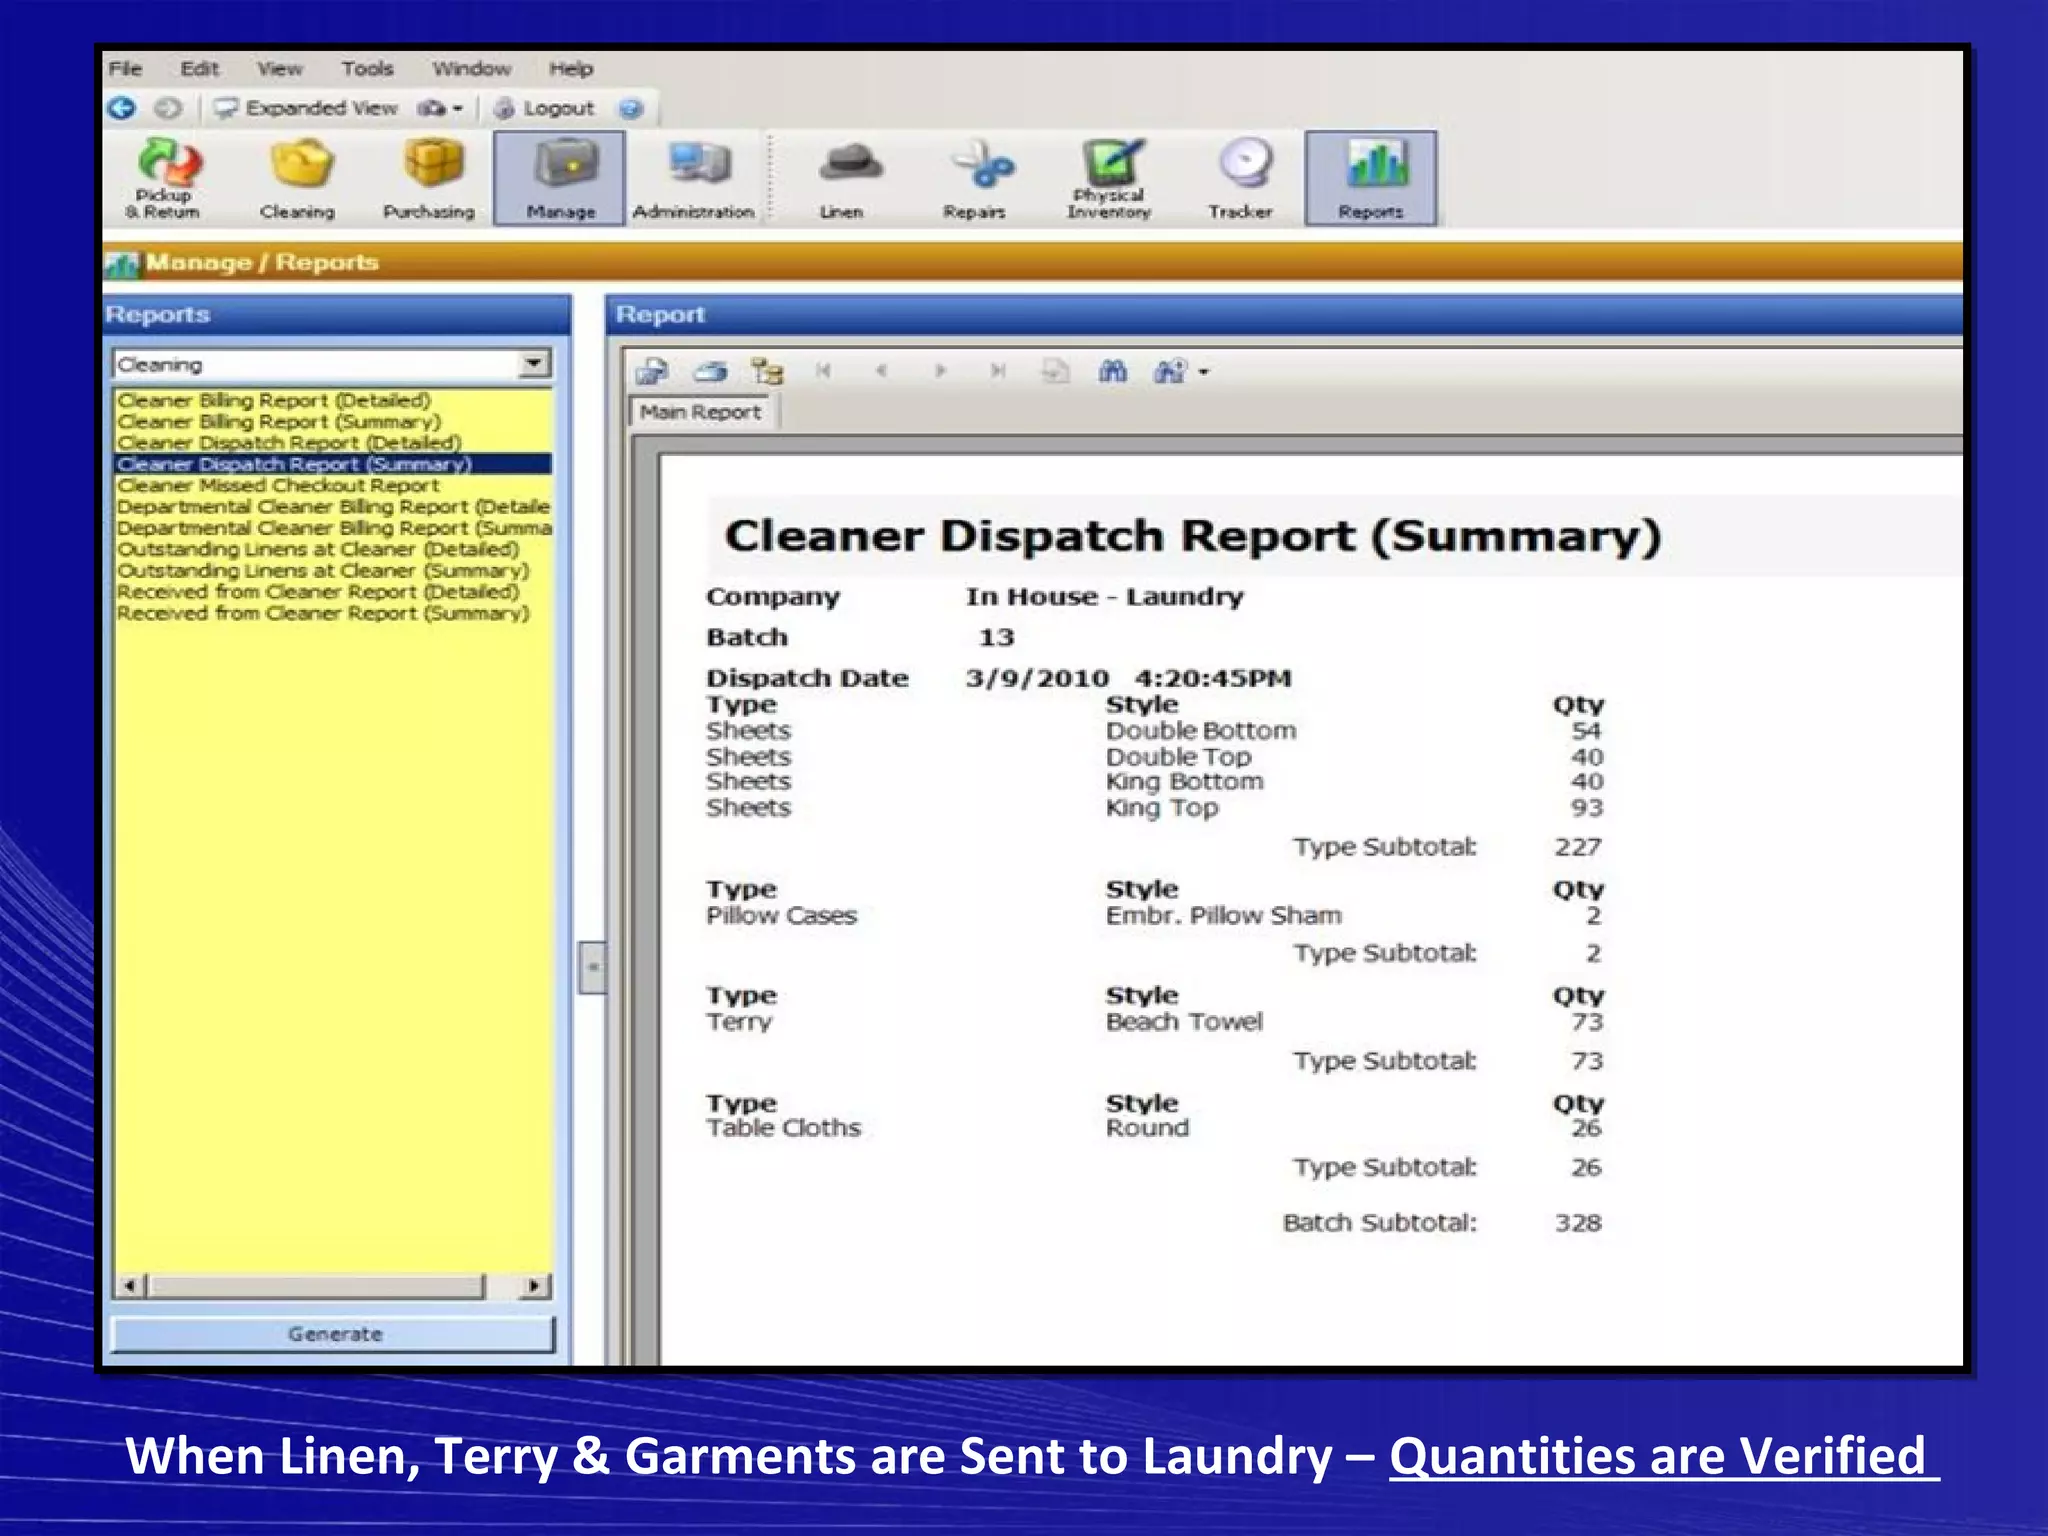Open the Cleaning module
Screen dimensions: 2048x1536
point(297,178)
